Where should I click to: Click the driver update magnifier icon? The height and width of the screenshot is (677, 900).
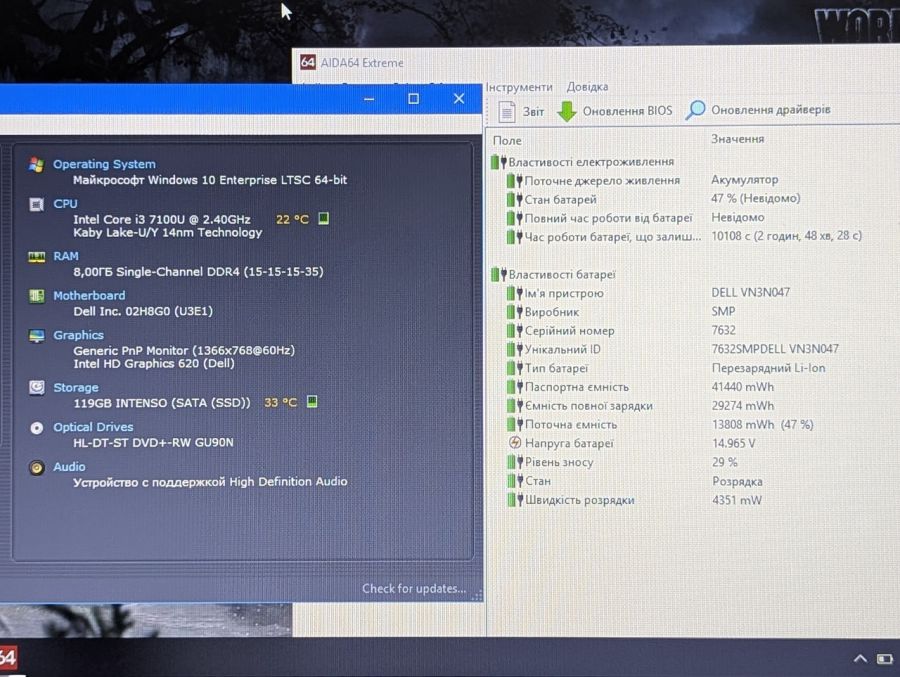[x=695, y=110]
